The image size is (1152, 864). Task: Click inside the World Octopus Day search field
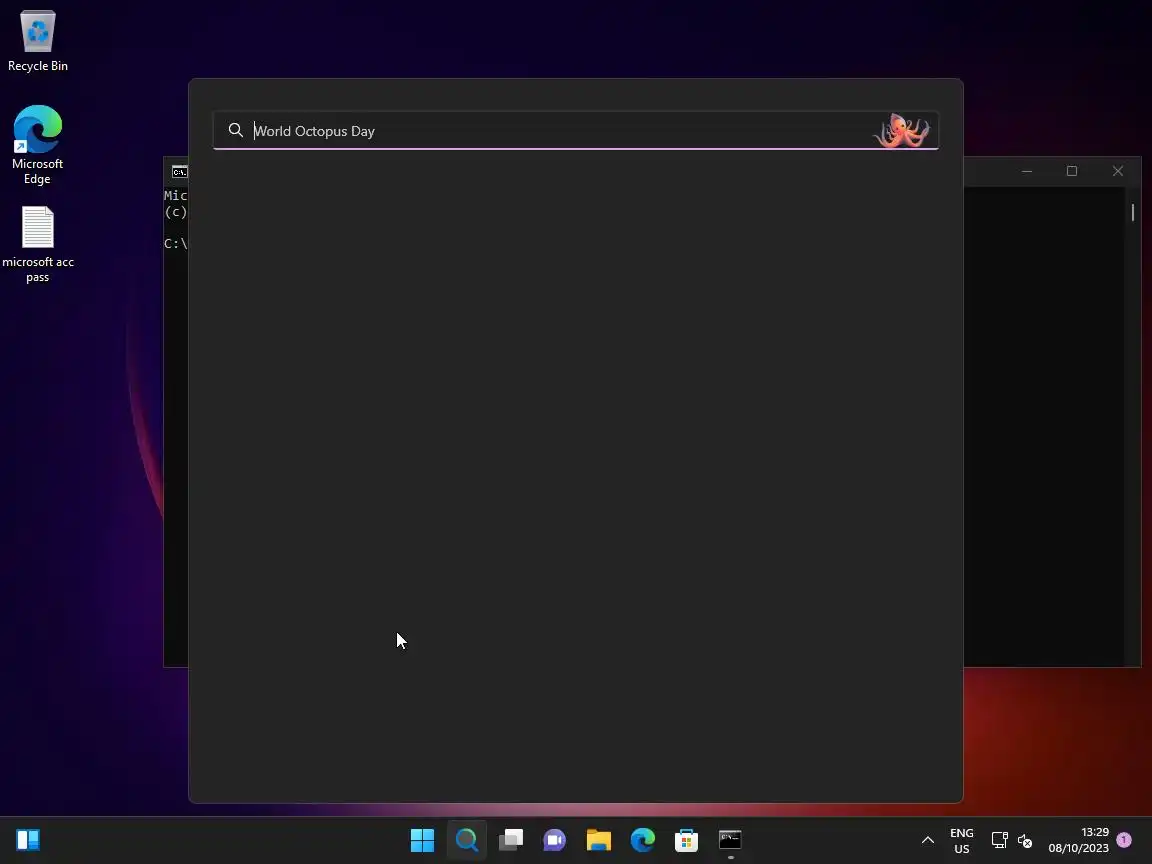coord(575,131)
